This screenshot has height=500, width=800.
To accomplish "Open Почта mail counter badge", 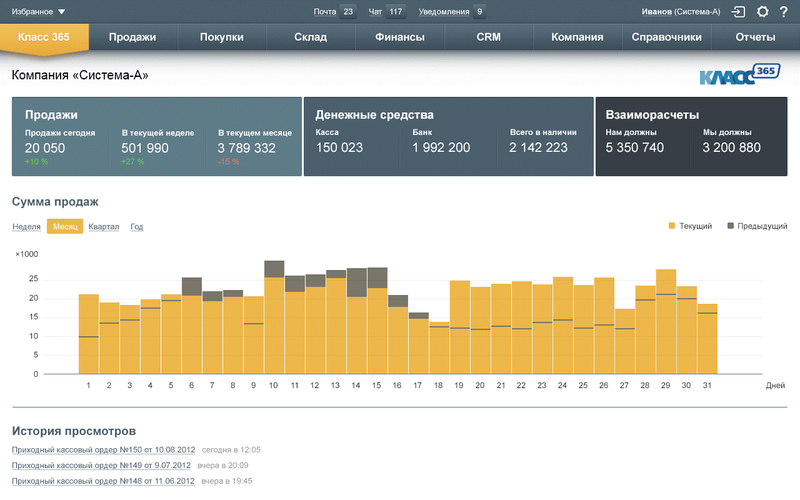I will coord(348,12).
